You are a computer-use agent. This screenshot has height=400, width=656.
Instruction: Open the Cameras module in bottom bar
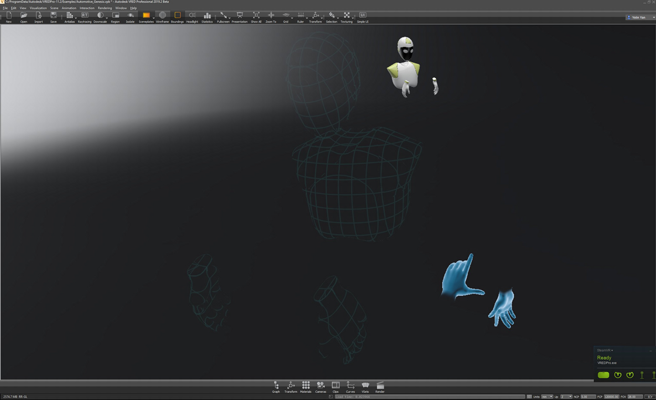point(320,387)
